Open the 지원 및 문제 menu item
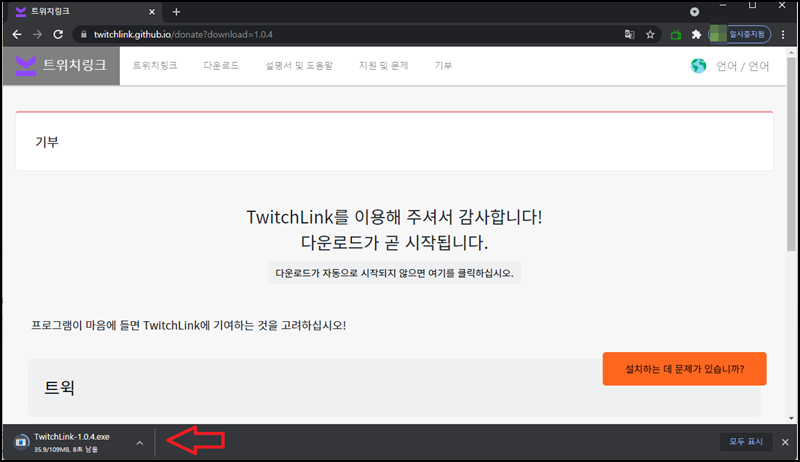The width and height of the screenshot is (800, 462). click(x=384, y=65)
